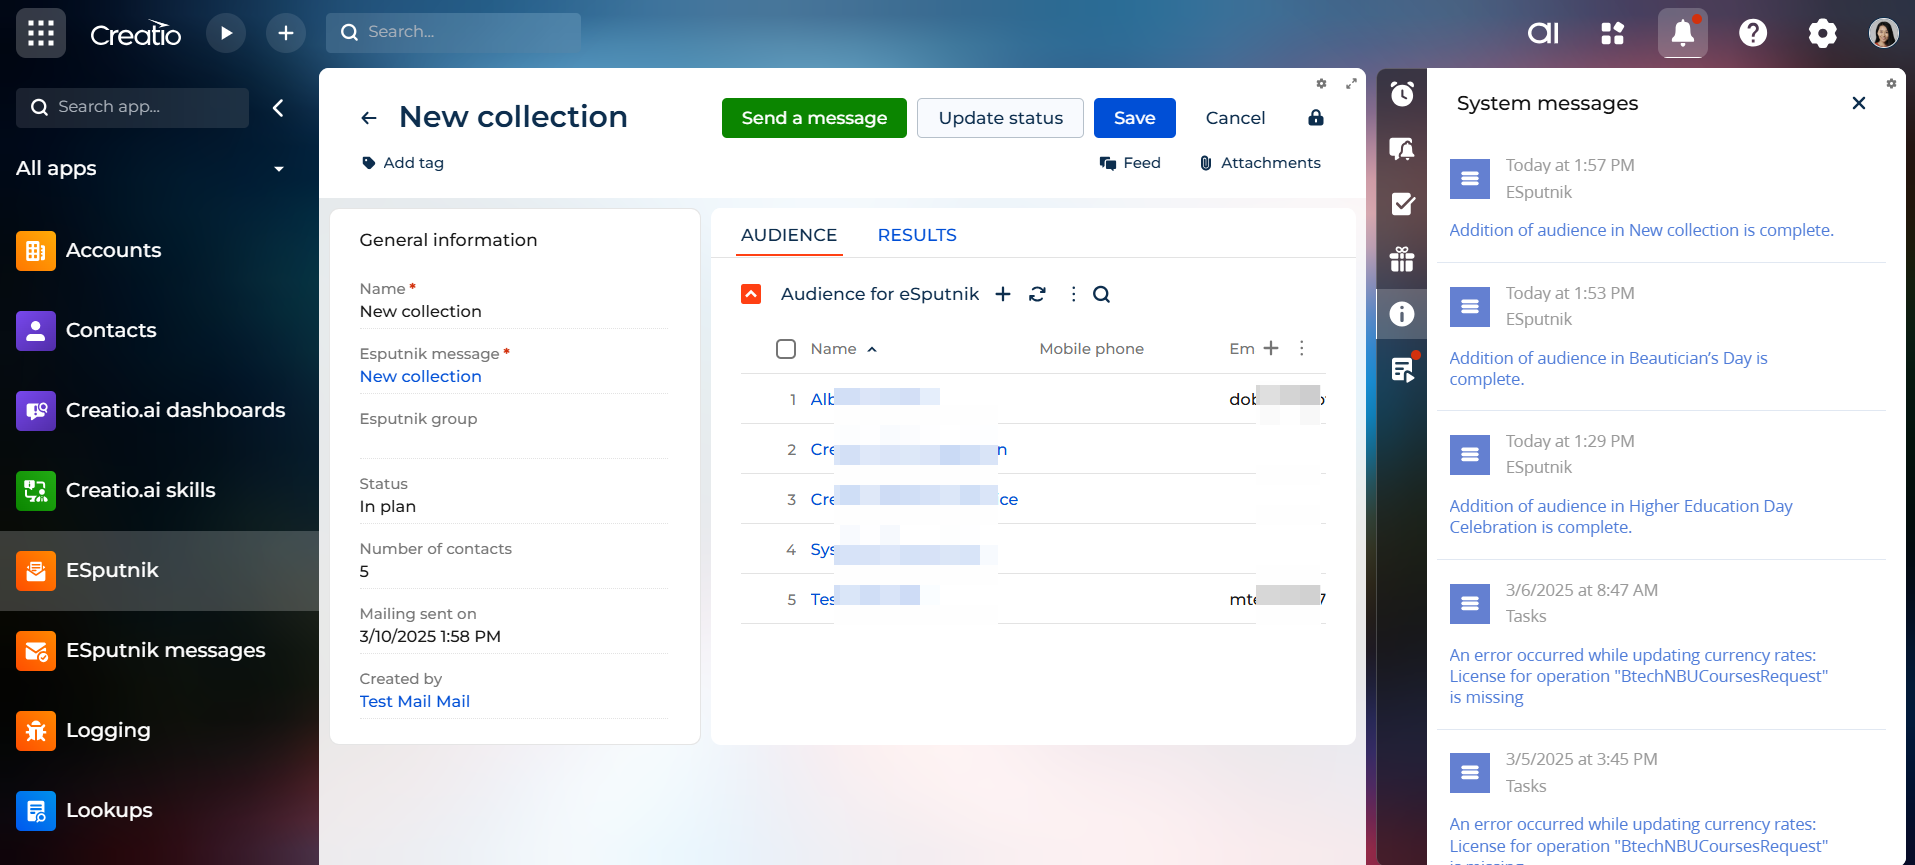Open audience table column options menu
This screenshot has height=865, width=1915.
[x=1301, y=348]
